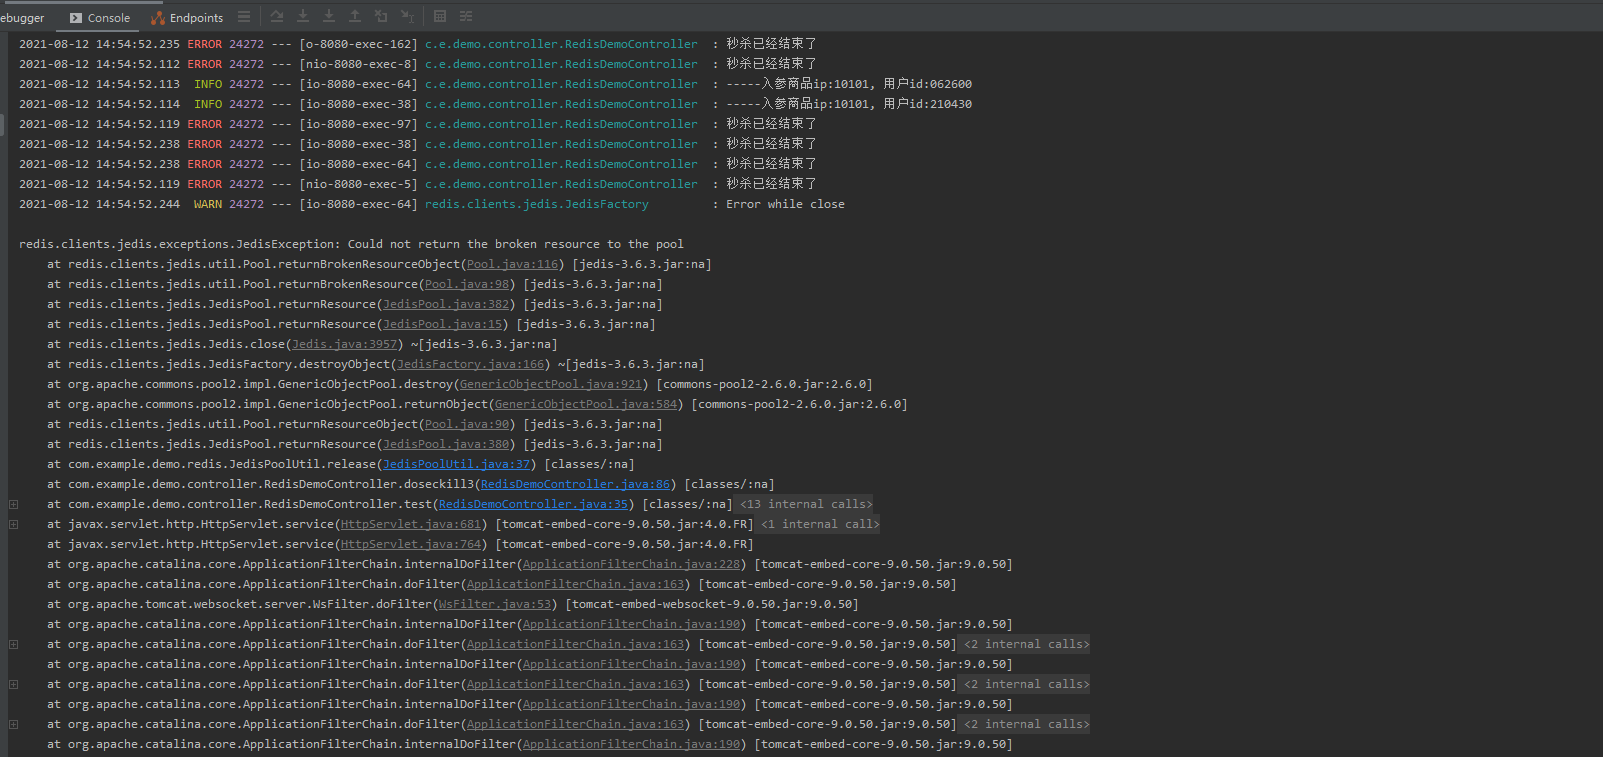Viewport: 1603px width, 757px height.
Task: Open the JedisPoolUtil.java:37 link
Action: coord(456,464)
